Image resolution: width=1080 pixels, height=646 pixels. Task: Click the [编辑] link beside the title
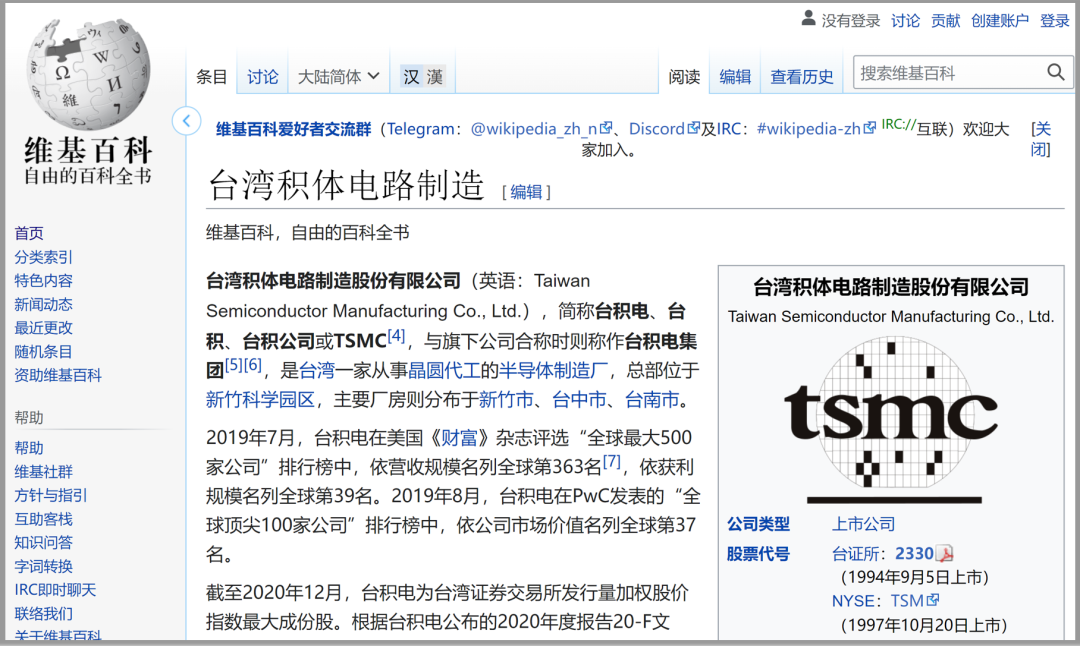point(526,191)
